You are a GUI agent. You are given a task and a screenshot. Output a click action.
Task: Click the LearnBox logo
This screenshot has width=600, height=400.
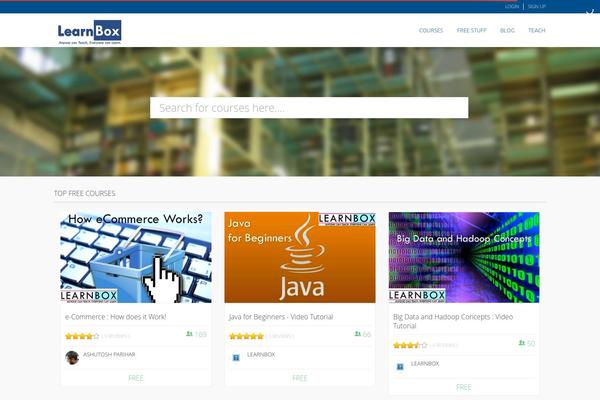pyautogui.click(x=90, y=32)
